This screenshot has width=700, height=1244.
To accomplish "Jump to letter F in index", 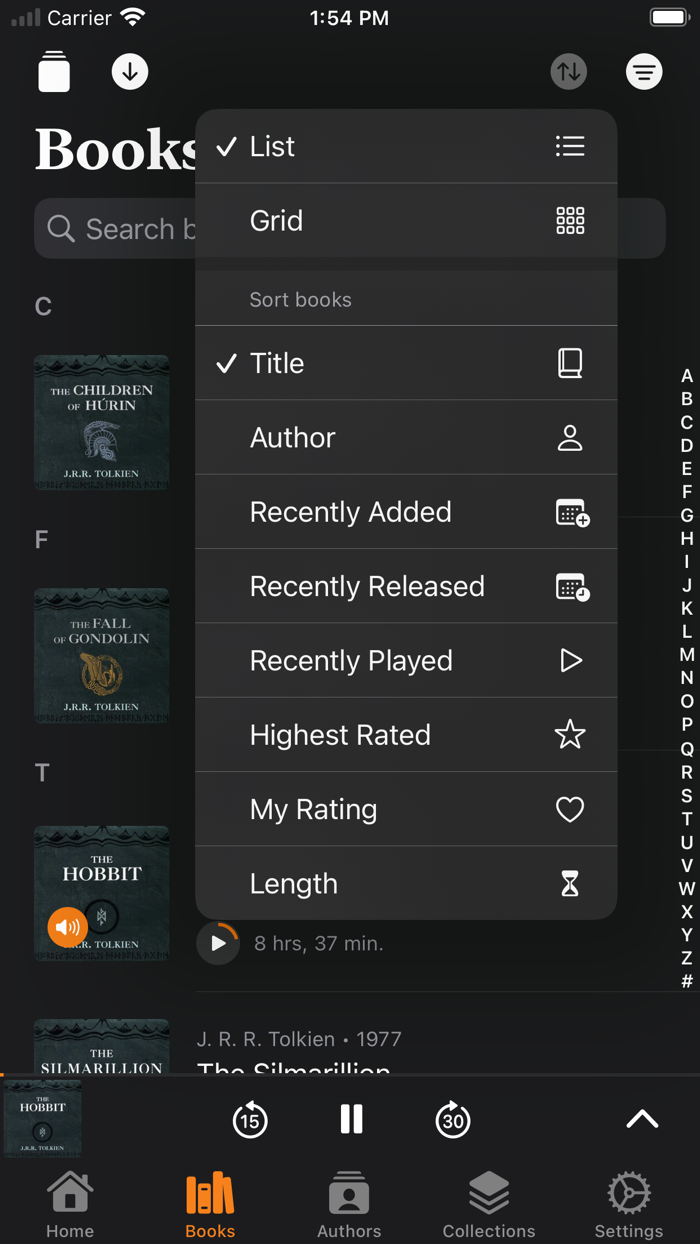I will pyautogui.click(x=687, y=492).
